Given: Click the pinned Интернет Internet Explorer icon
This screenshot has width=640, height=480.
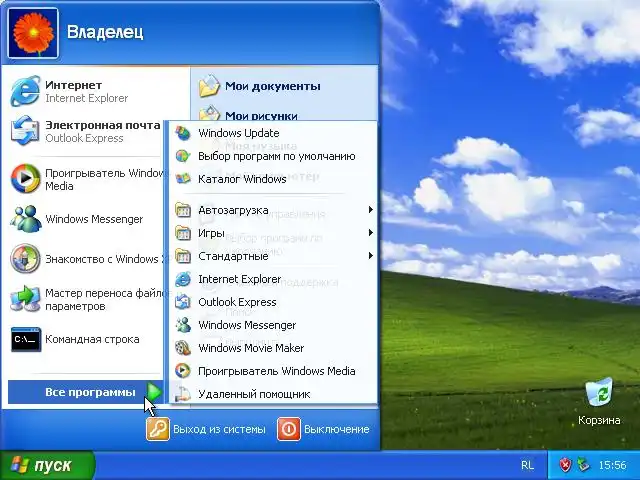Looking at the screenshot, I should [25, 91].
